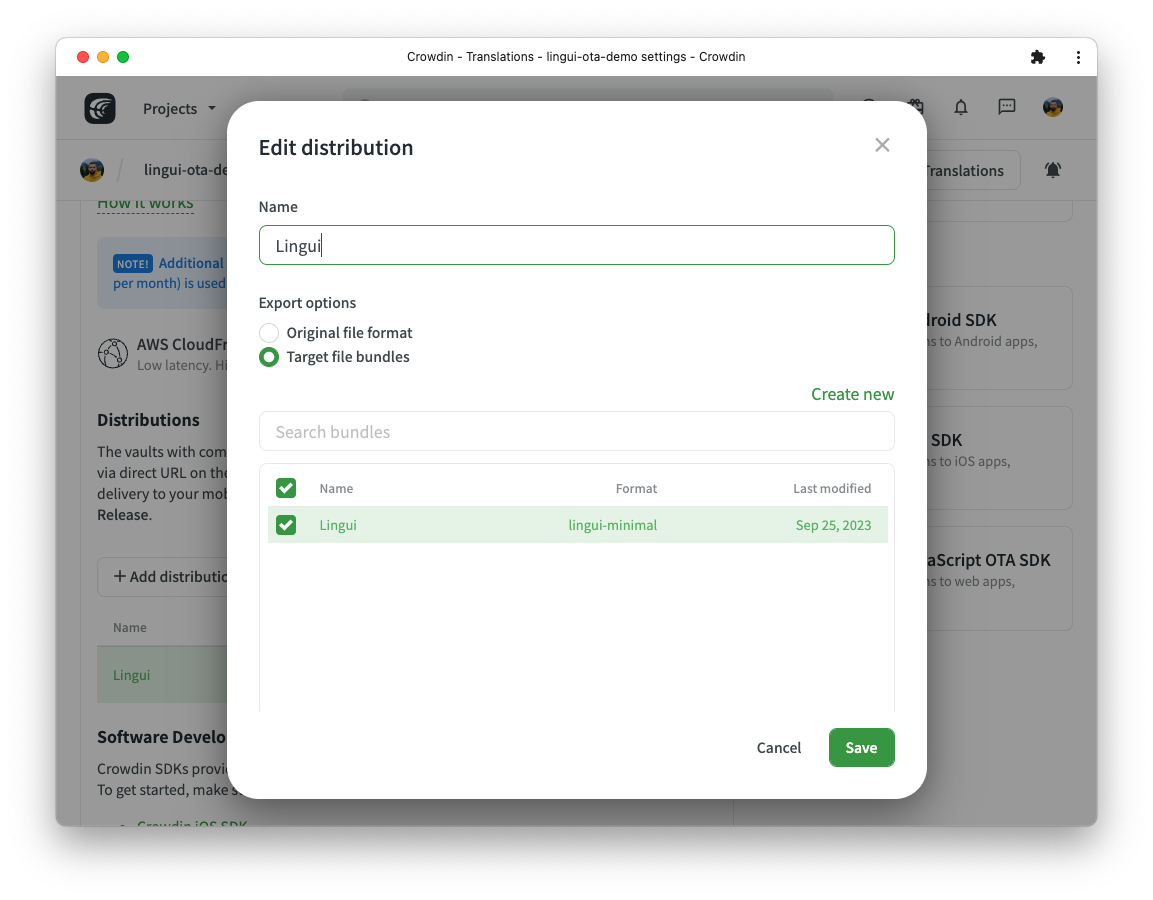This screenshot has width=1153, height=900.
Task: Focus the Search bundles field
Action: point(576,432)
